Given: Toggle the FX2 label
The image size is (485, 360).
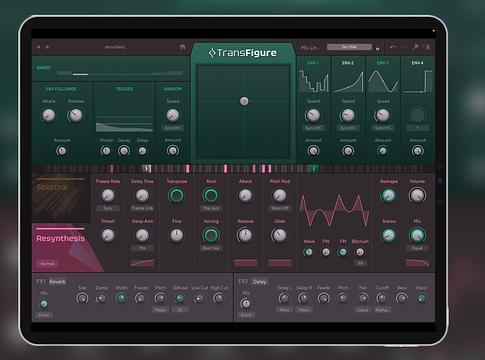Looking at the screenshot, I should point(243,282).
